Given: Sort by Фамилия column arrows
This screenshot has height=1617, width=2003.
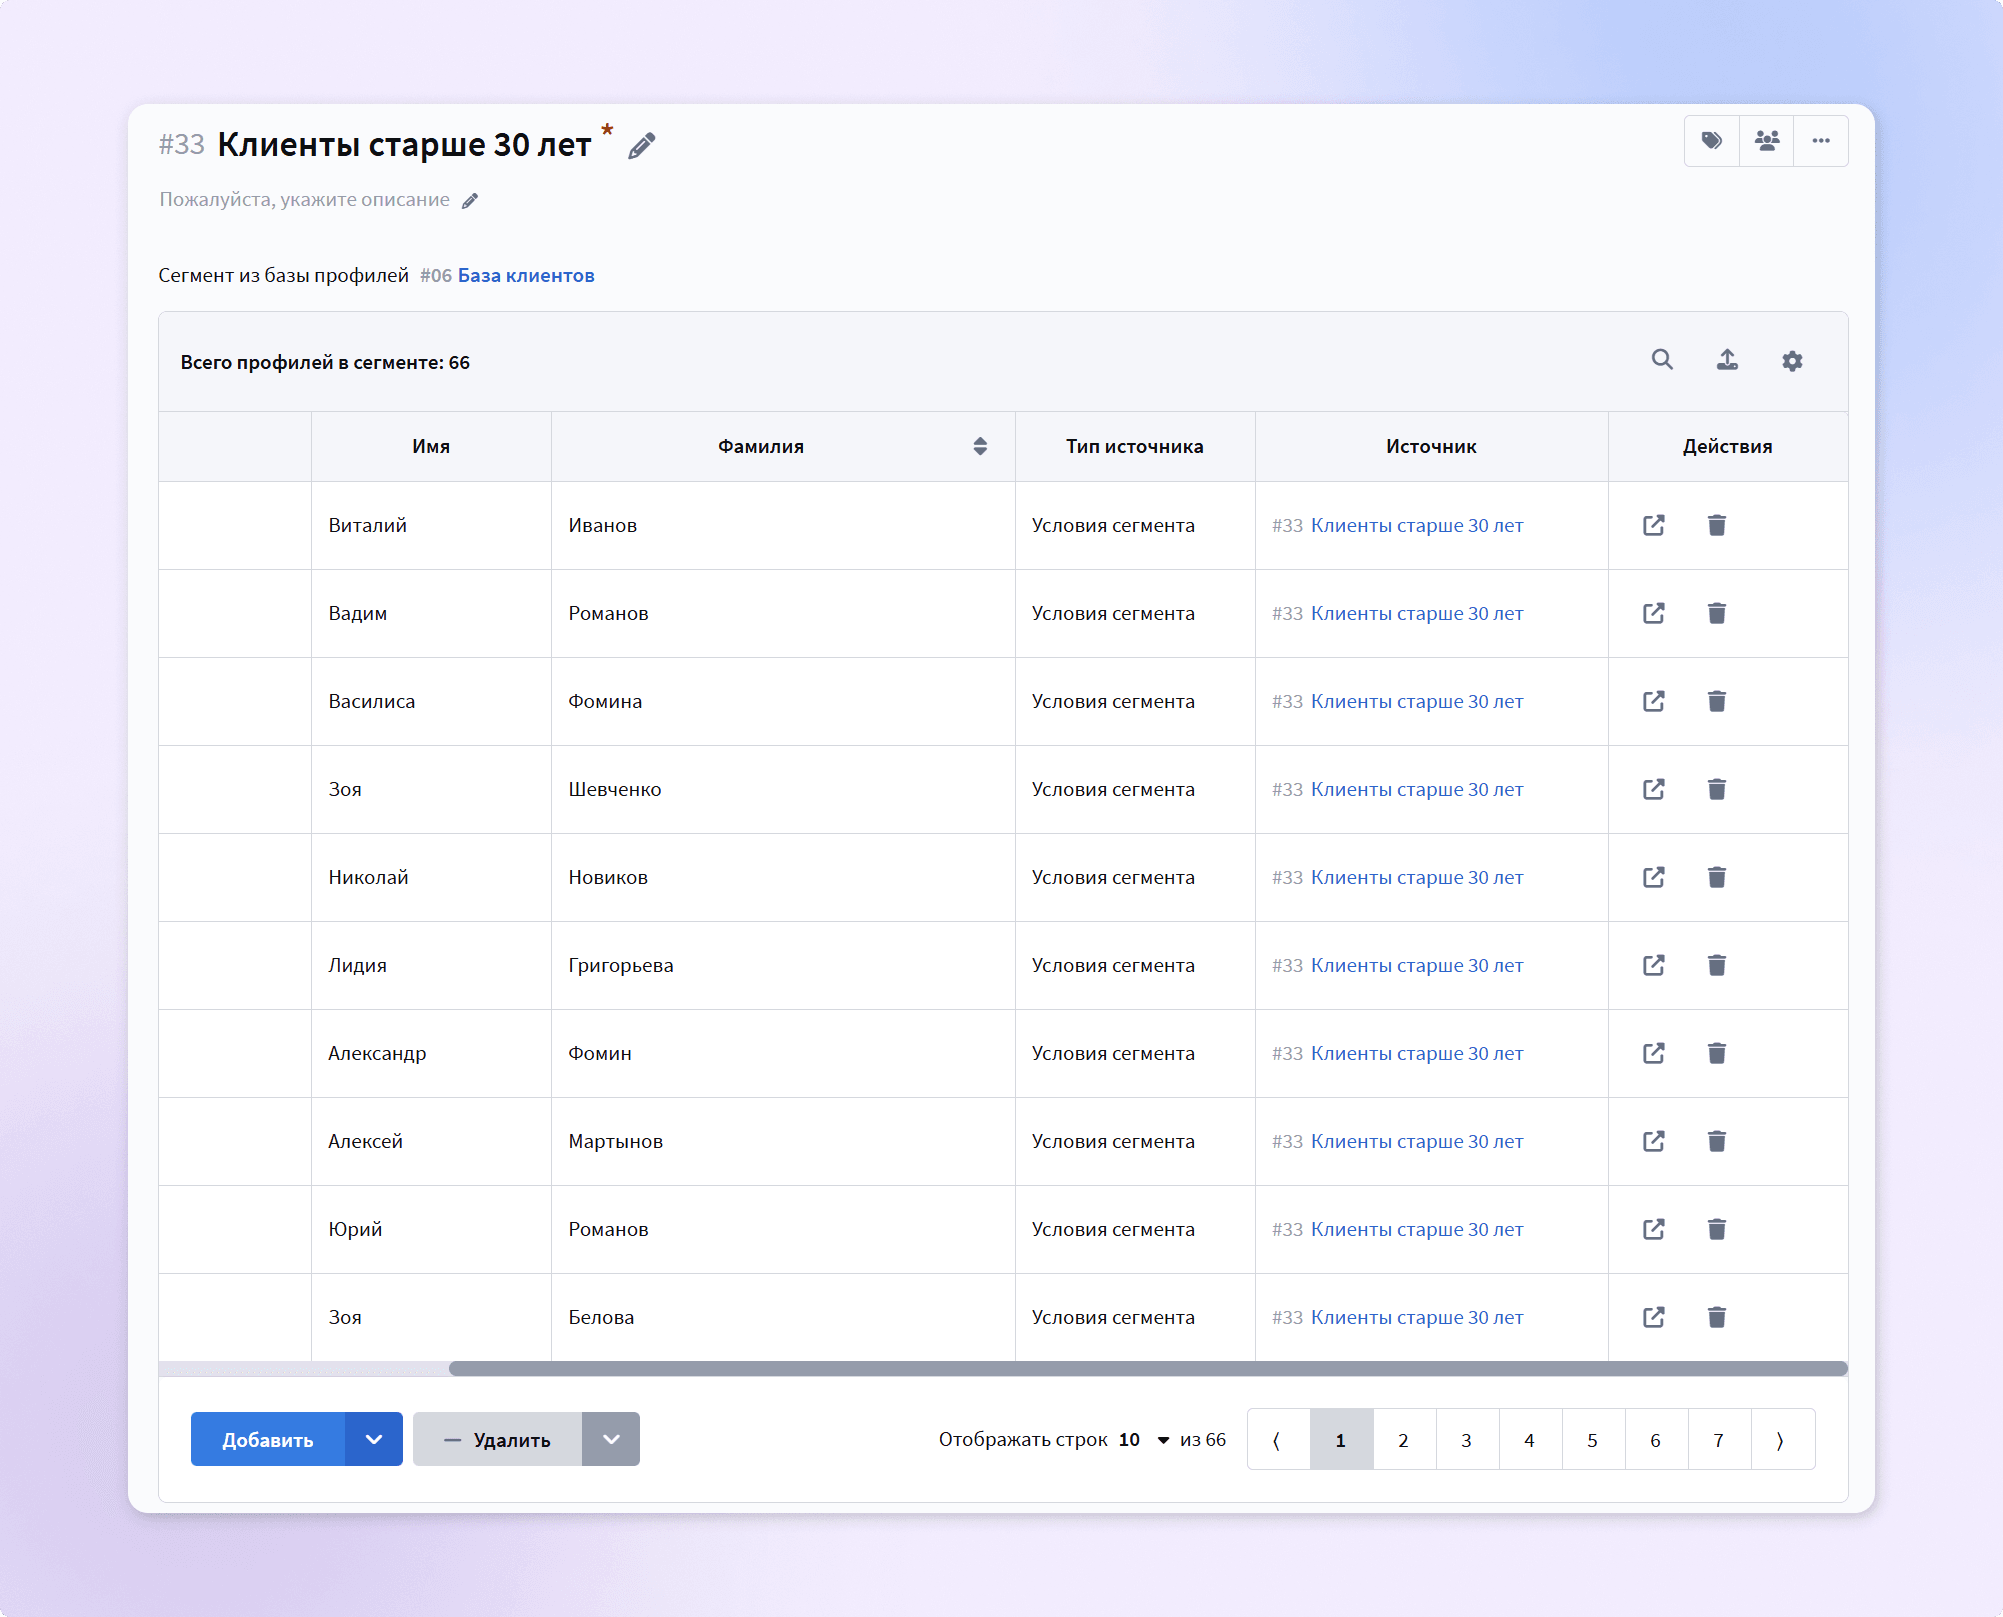Looking at the screenshot, I should tap(980, 446).
